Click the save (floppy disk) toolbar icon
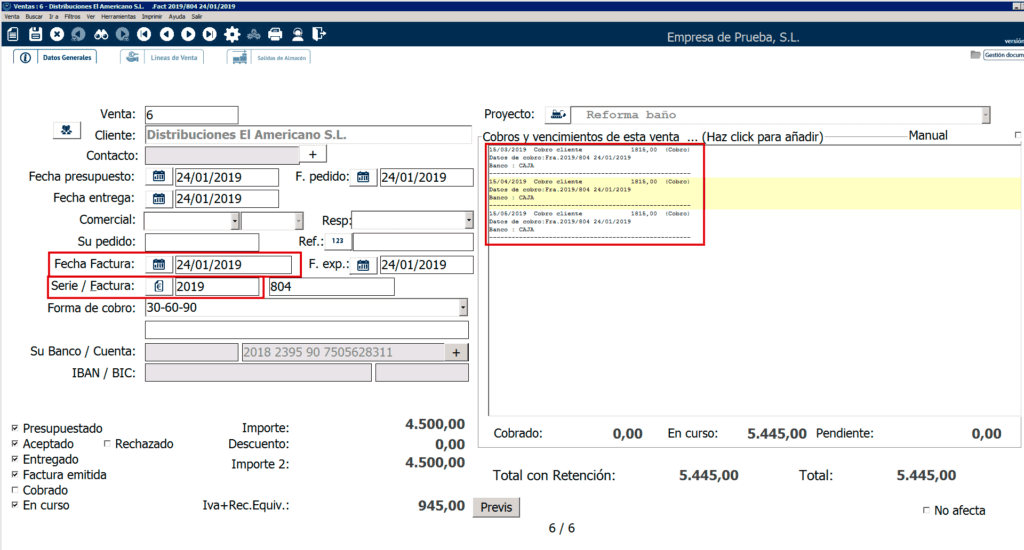Image resolution: width=1024 pixels, height=550 pixels. (x=35, y=34)
